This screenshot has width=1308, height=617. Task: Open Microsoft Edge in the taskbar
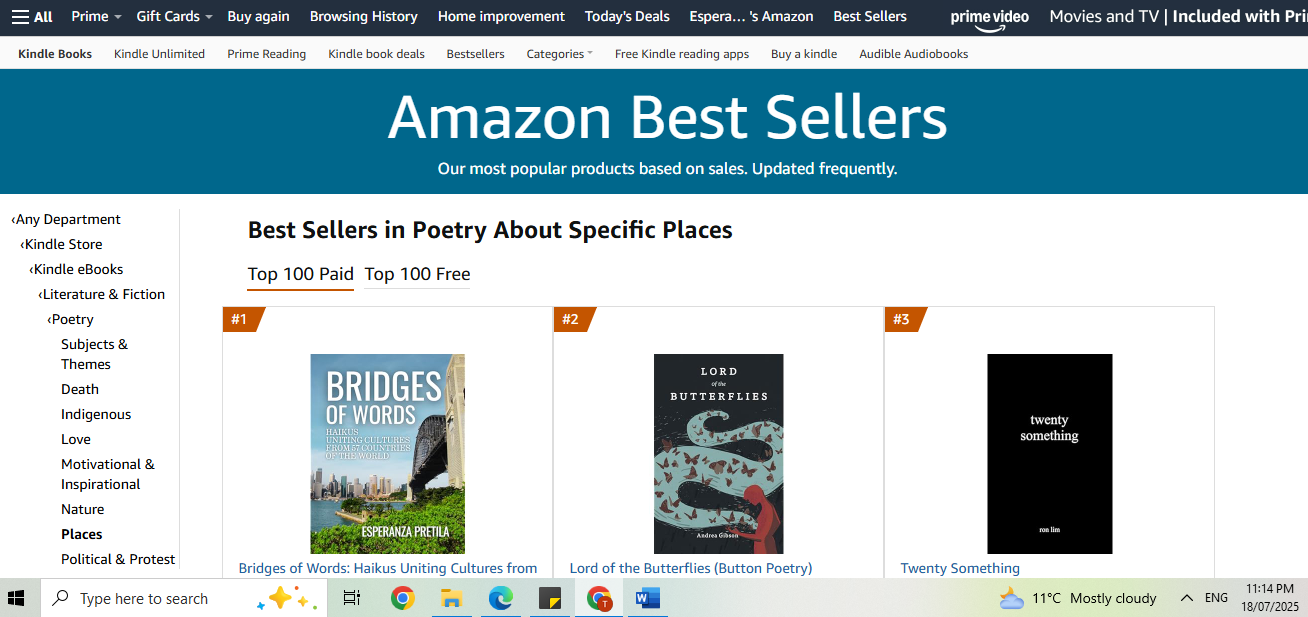click(x=500, y=598)
